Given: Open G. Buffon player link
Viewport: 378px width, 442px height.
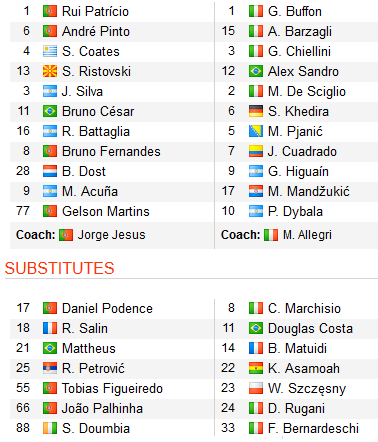Looking at the screenshot, I should click(295, 11).
